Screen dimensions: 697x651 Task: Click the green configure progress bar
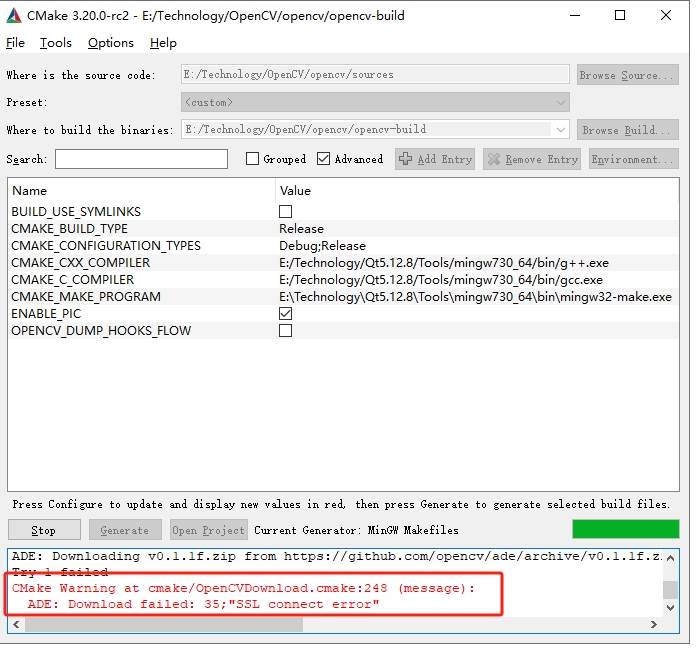click(625, 529)
